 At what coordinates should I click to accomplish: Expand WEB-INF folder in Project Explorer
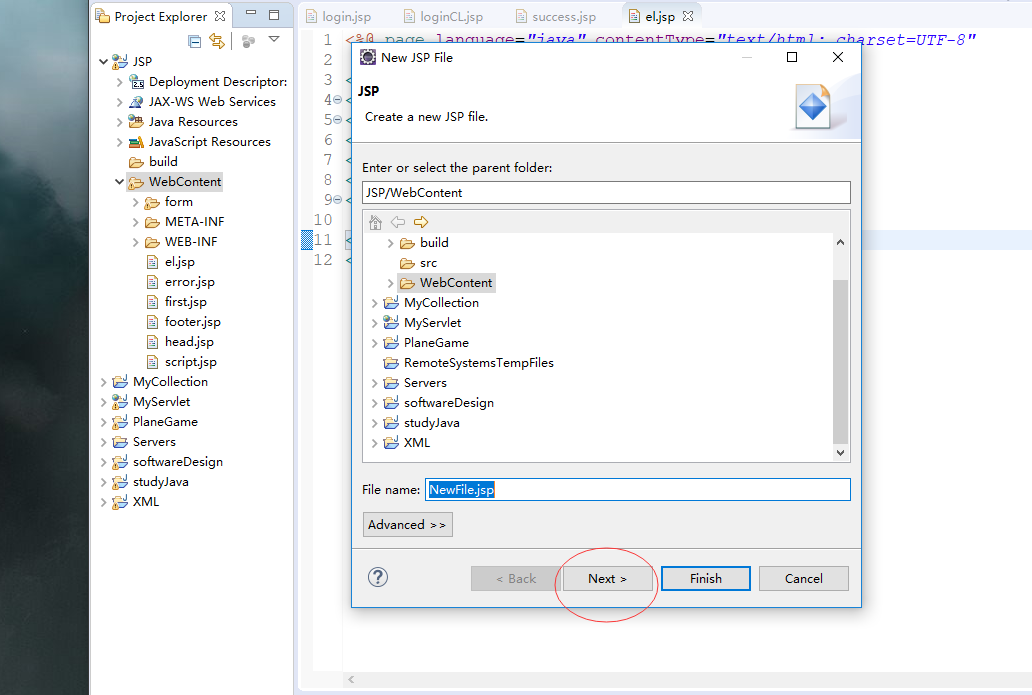tap(136, 242)
